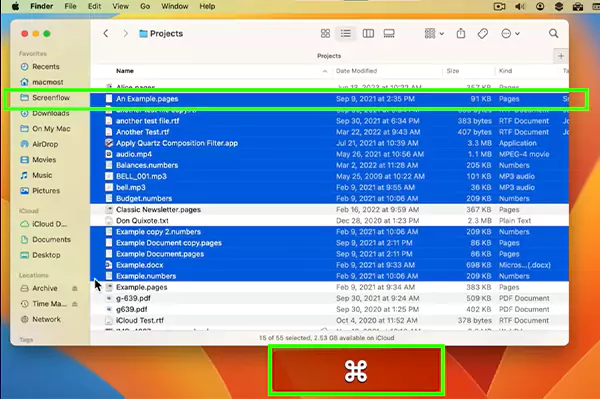The height and width of the screenshot is (399, 600).
Task: Open the Music sidebar folder
Action: pyautogui.click(x=36, y=175)
